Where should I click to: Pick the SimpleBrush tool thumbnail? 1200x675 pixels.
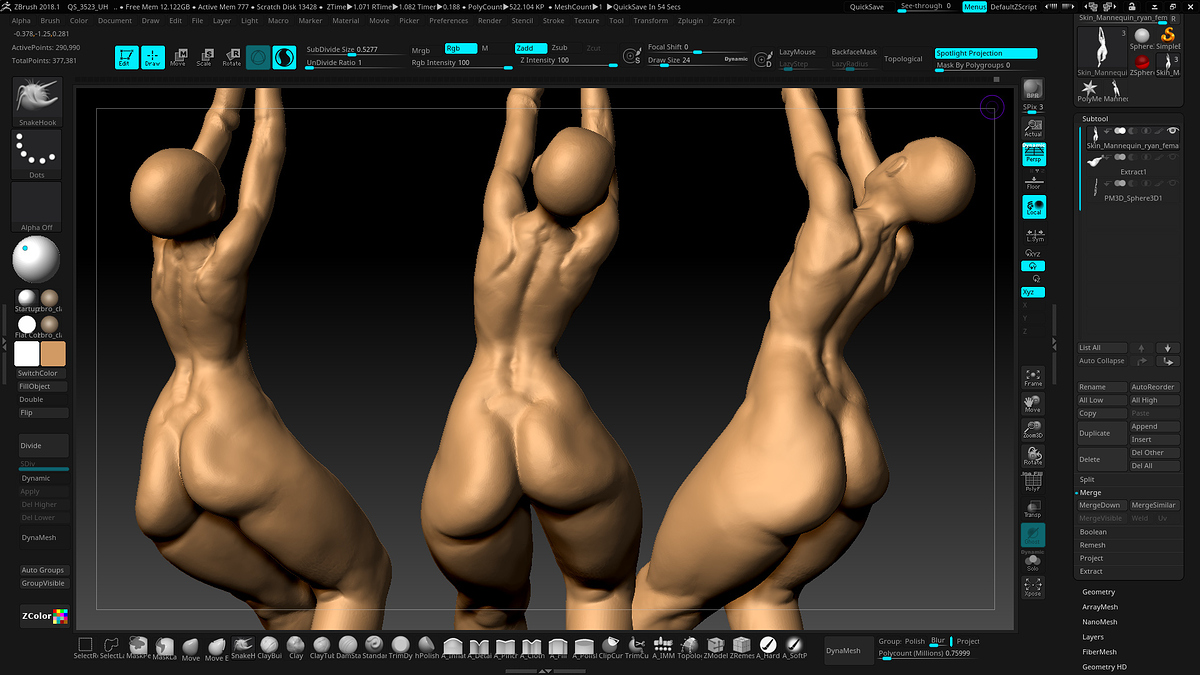(1168, 40)
